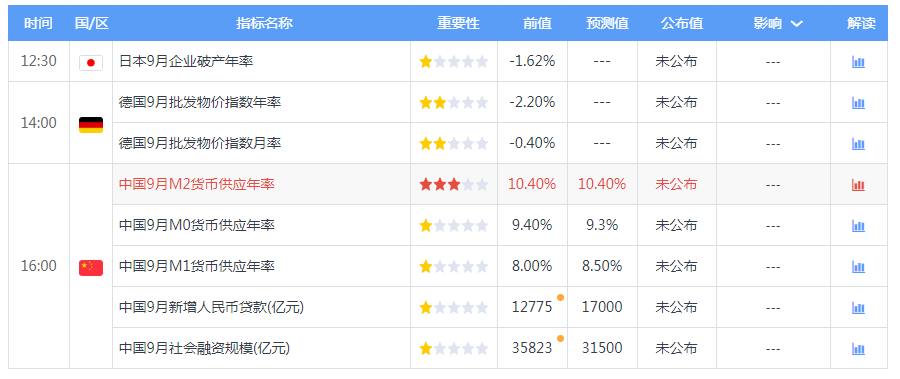
Task: Open chart icon for 德国9月批发物价指数月率
Action: tap(858, 144)
